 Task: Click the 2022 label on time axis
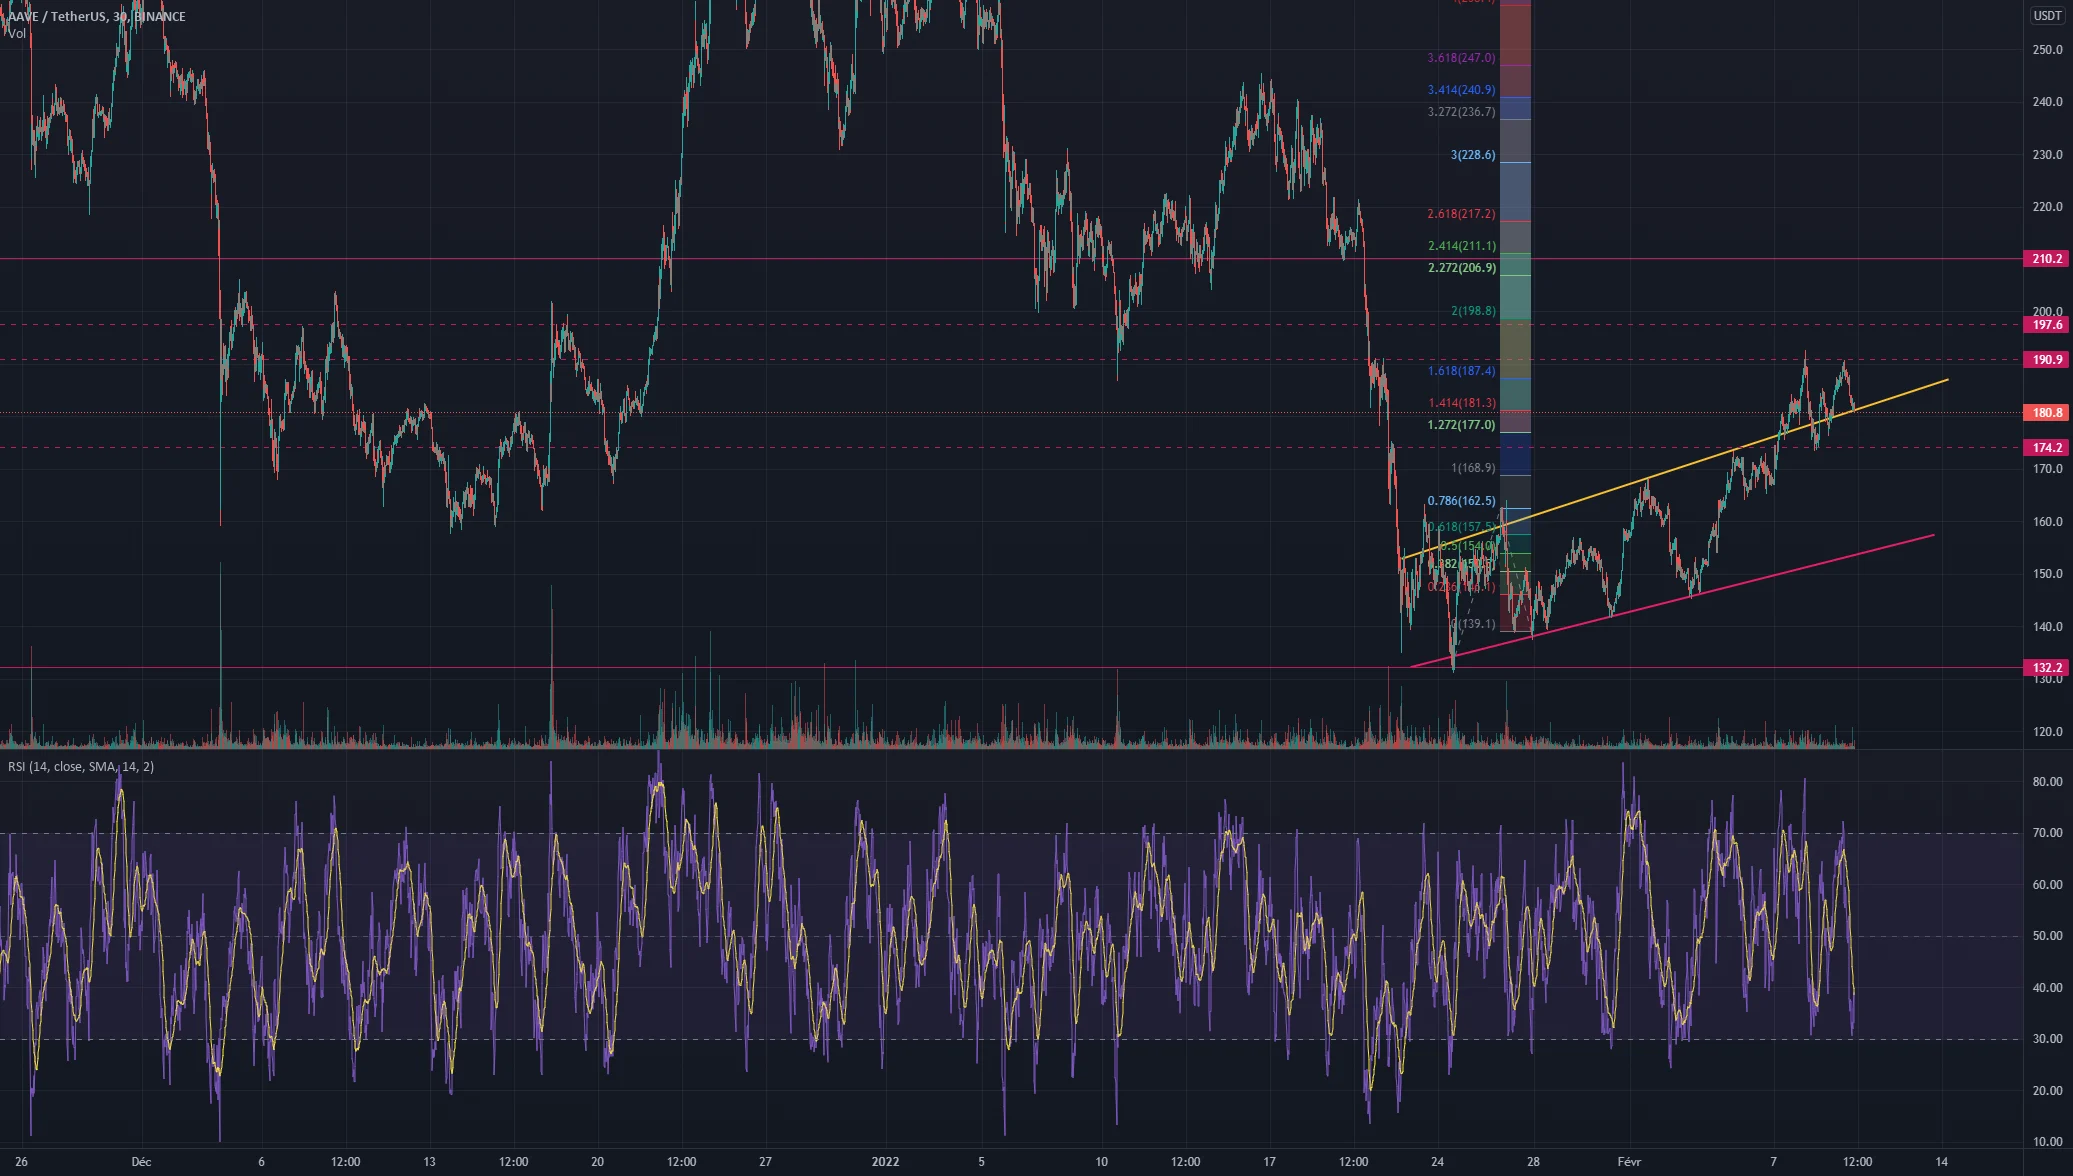click(885, 1162)
